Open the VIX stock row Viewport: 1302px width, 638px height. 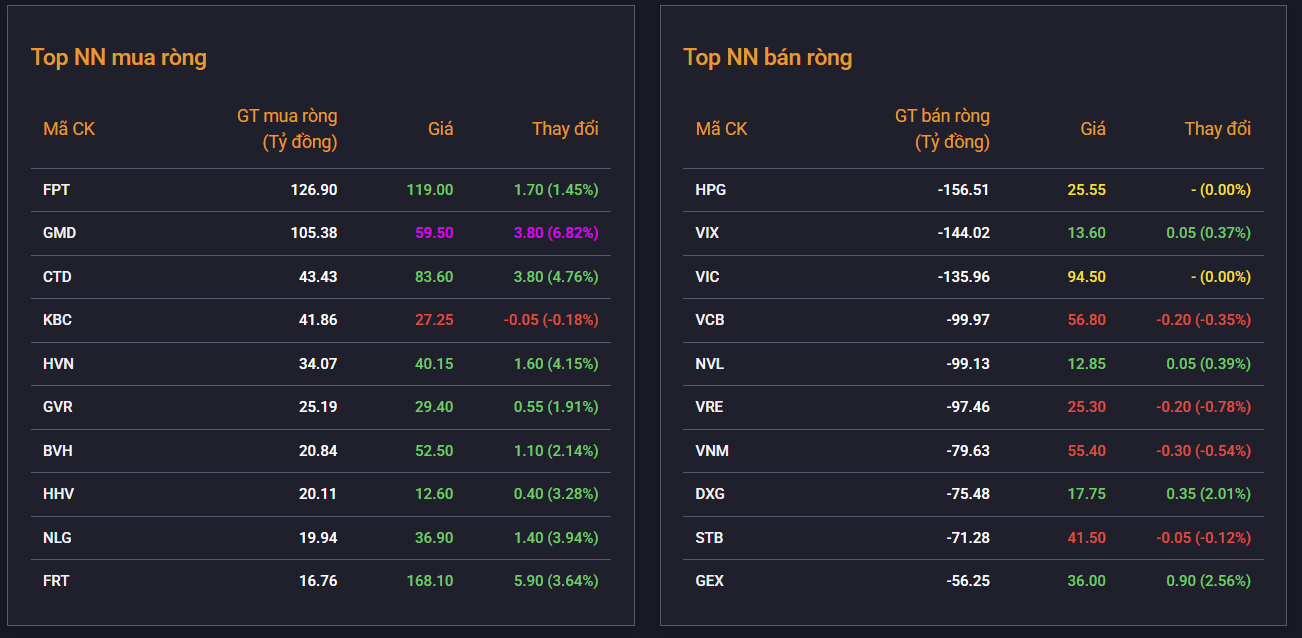click(x=707, y=233)
